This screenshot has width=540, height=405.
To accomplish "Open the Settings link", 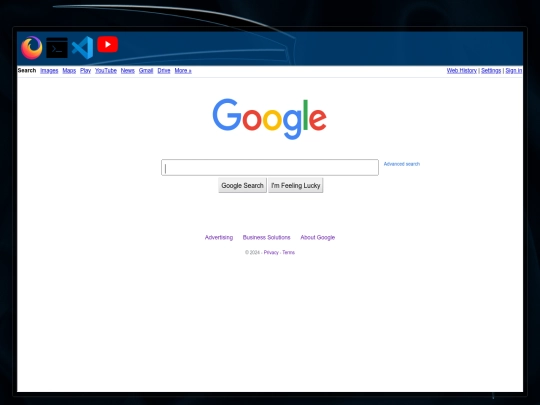I will 491,71.
